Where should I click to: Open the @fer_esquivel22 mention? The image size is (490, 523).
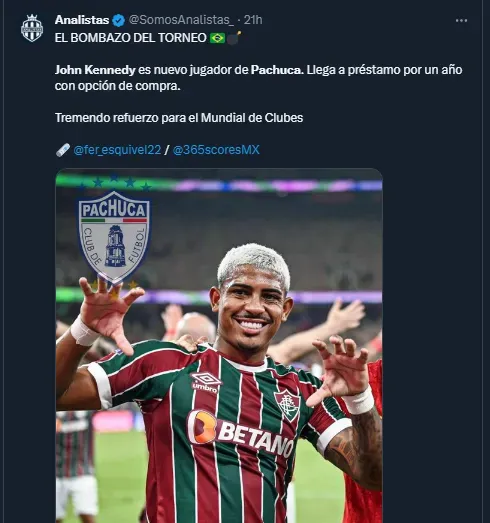pos(117,150)
